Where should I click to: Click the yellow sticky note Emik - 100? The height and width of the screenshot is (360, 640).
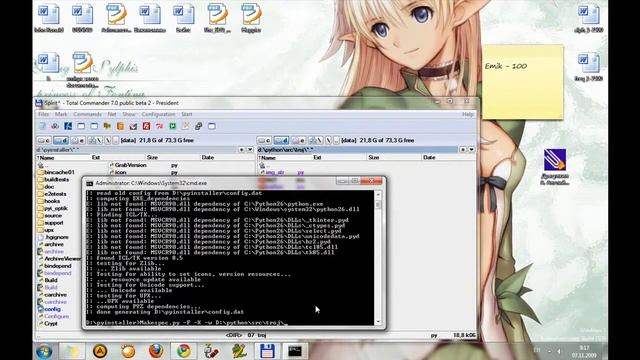(x=523, y=82)
